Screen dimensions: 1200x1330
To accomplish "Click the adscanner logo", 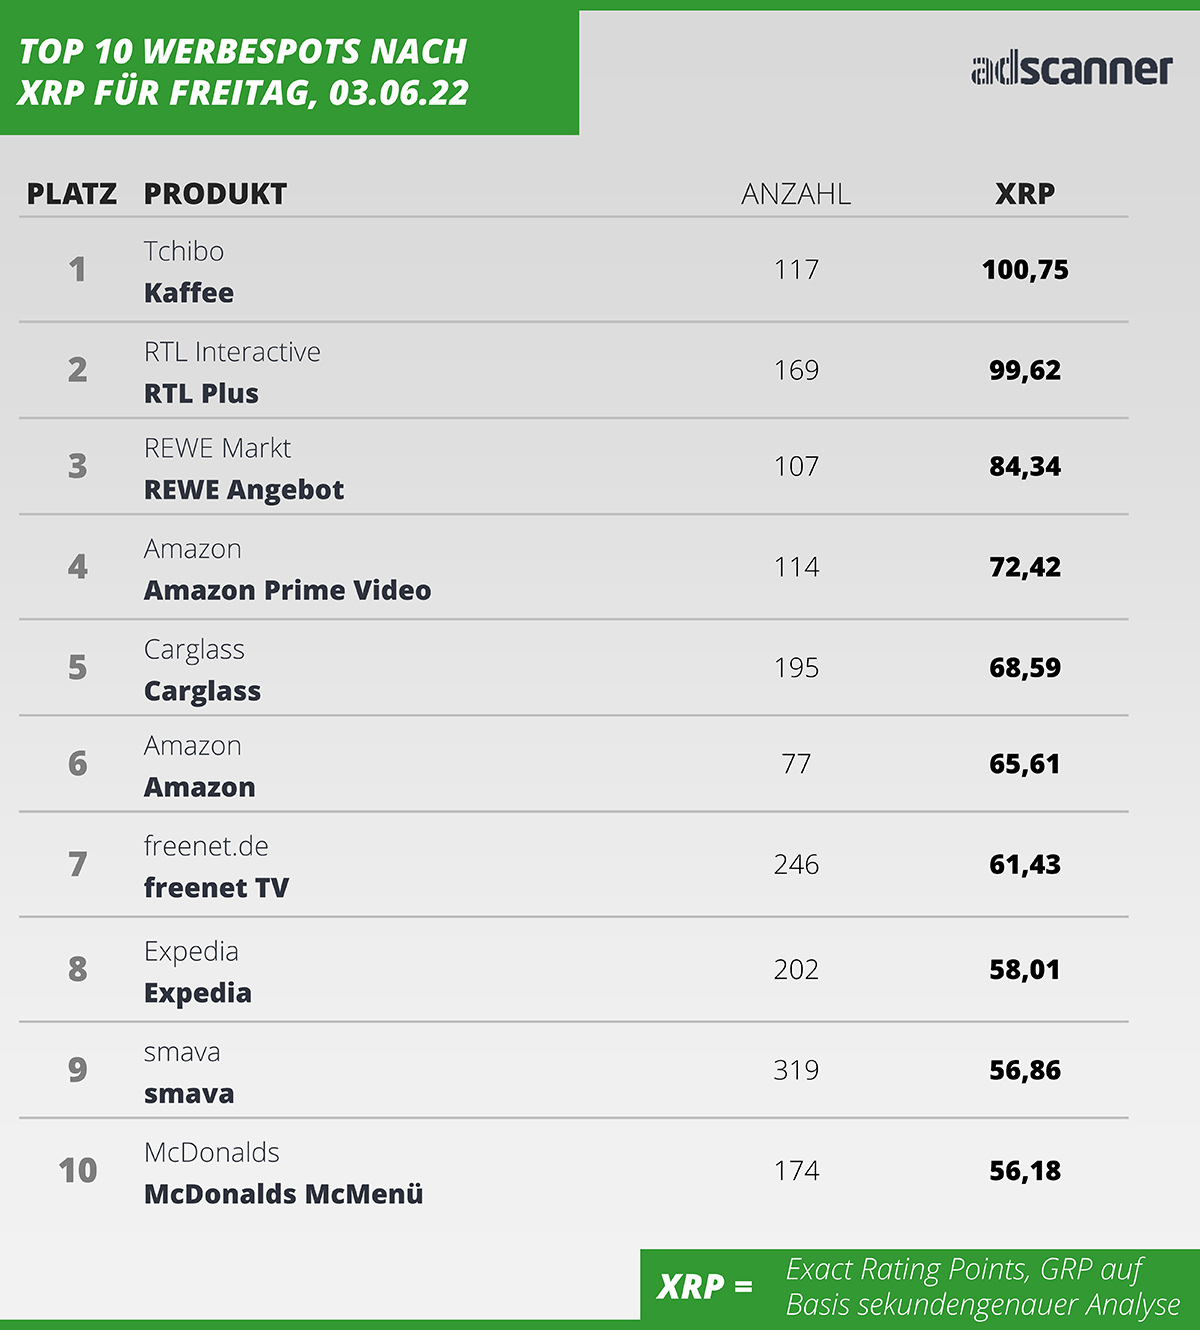I will click(x=1071, y=69).
